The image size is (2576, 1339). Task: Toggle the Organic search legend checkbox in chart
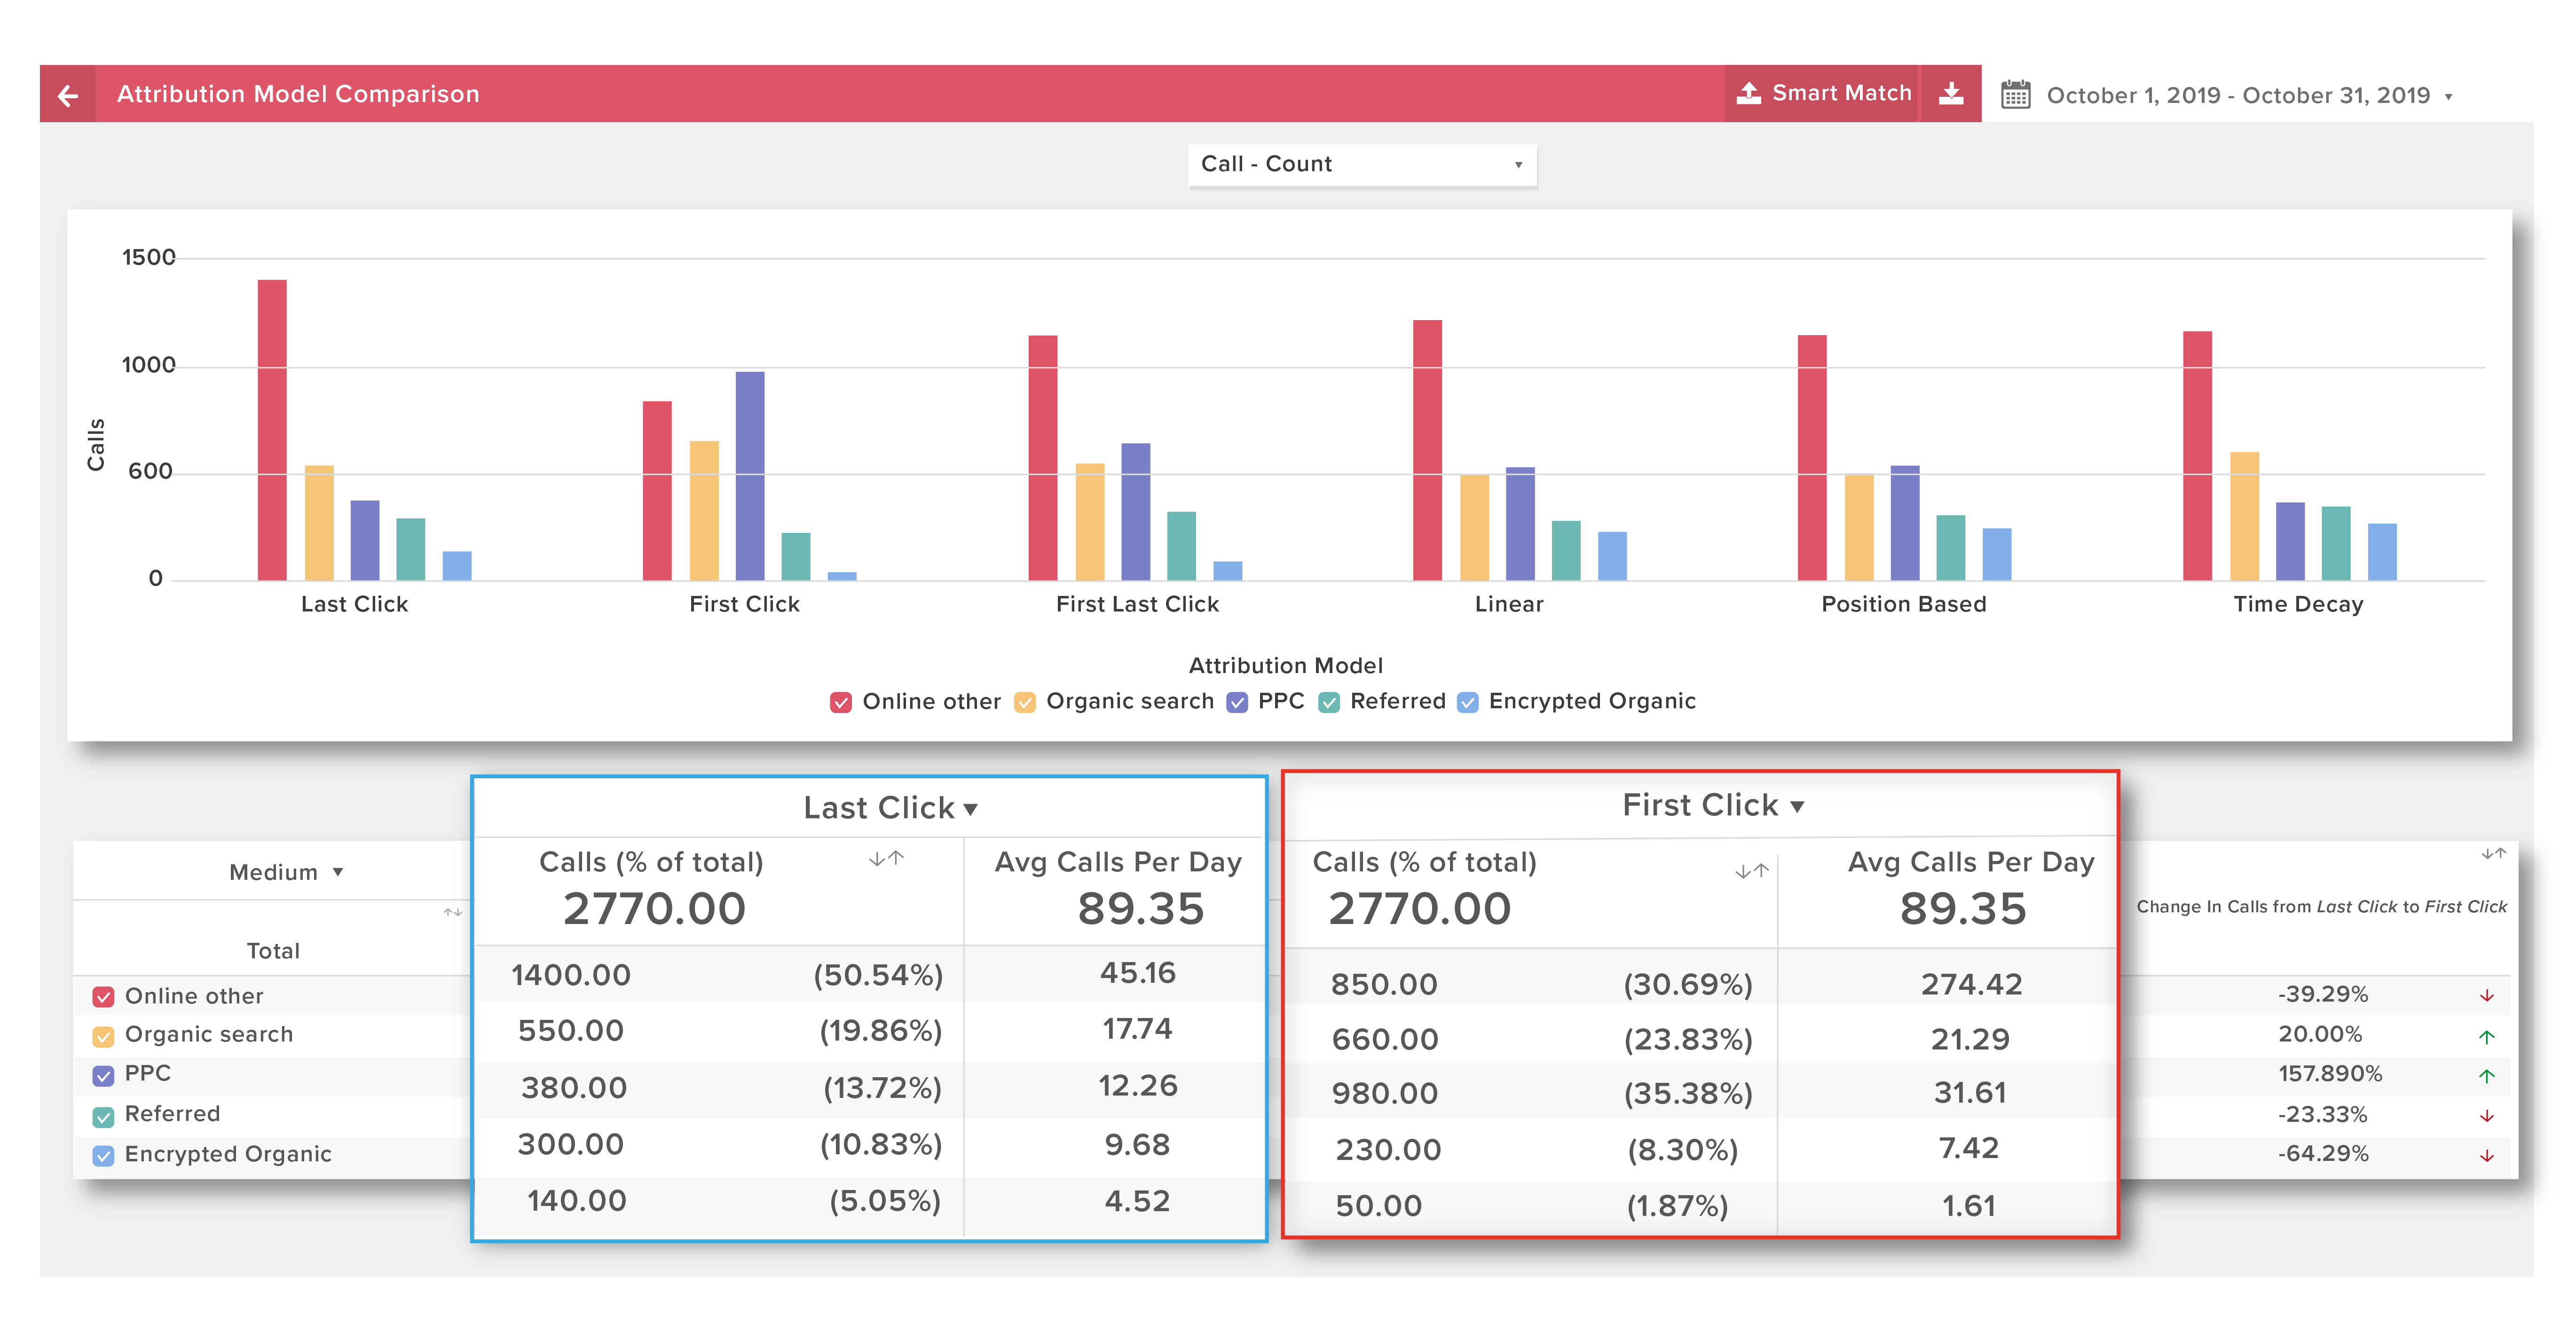coord(1025,702)
